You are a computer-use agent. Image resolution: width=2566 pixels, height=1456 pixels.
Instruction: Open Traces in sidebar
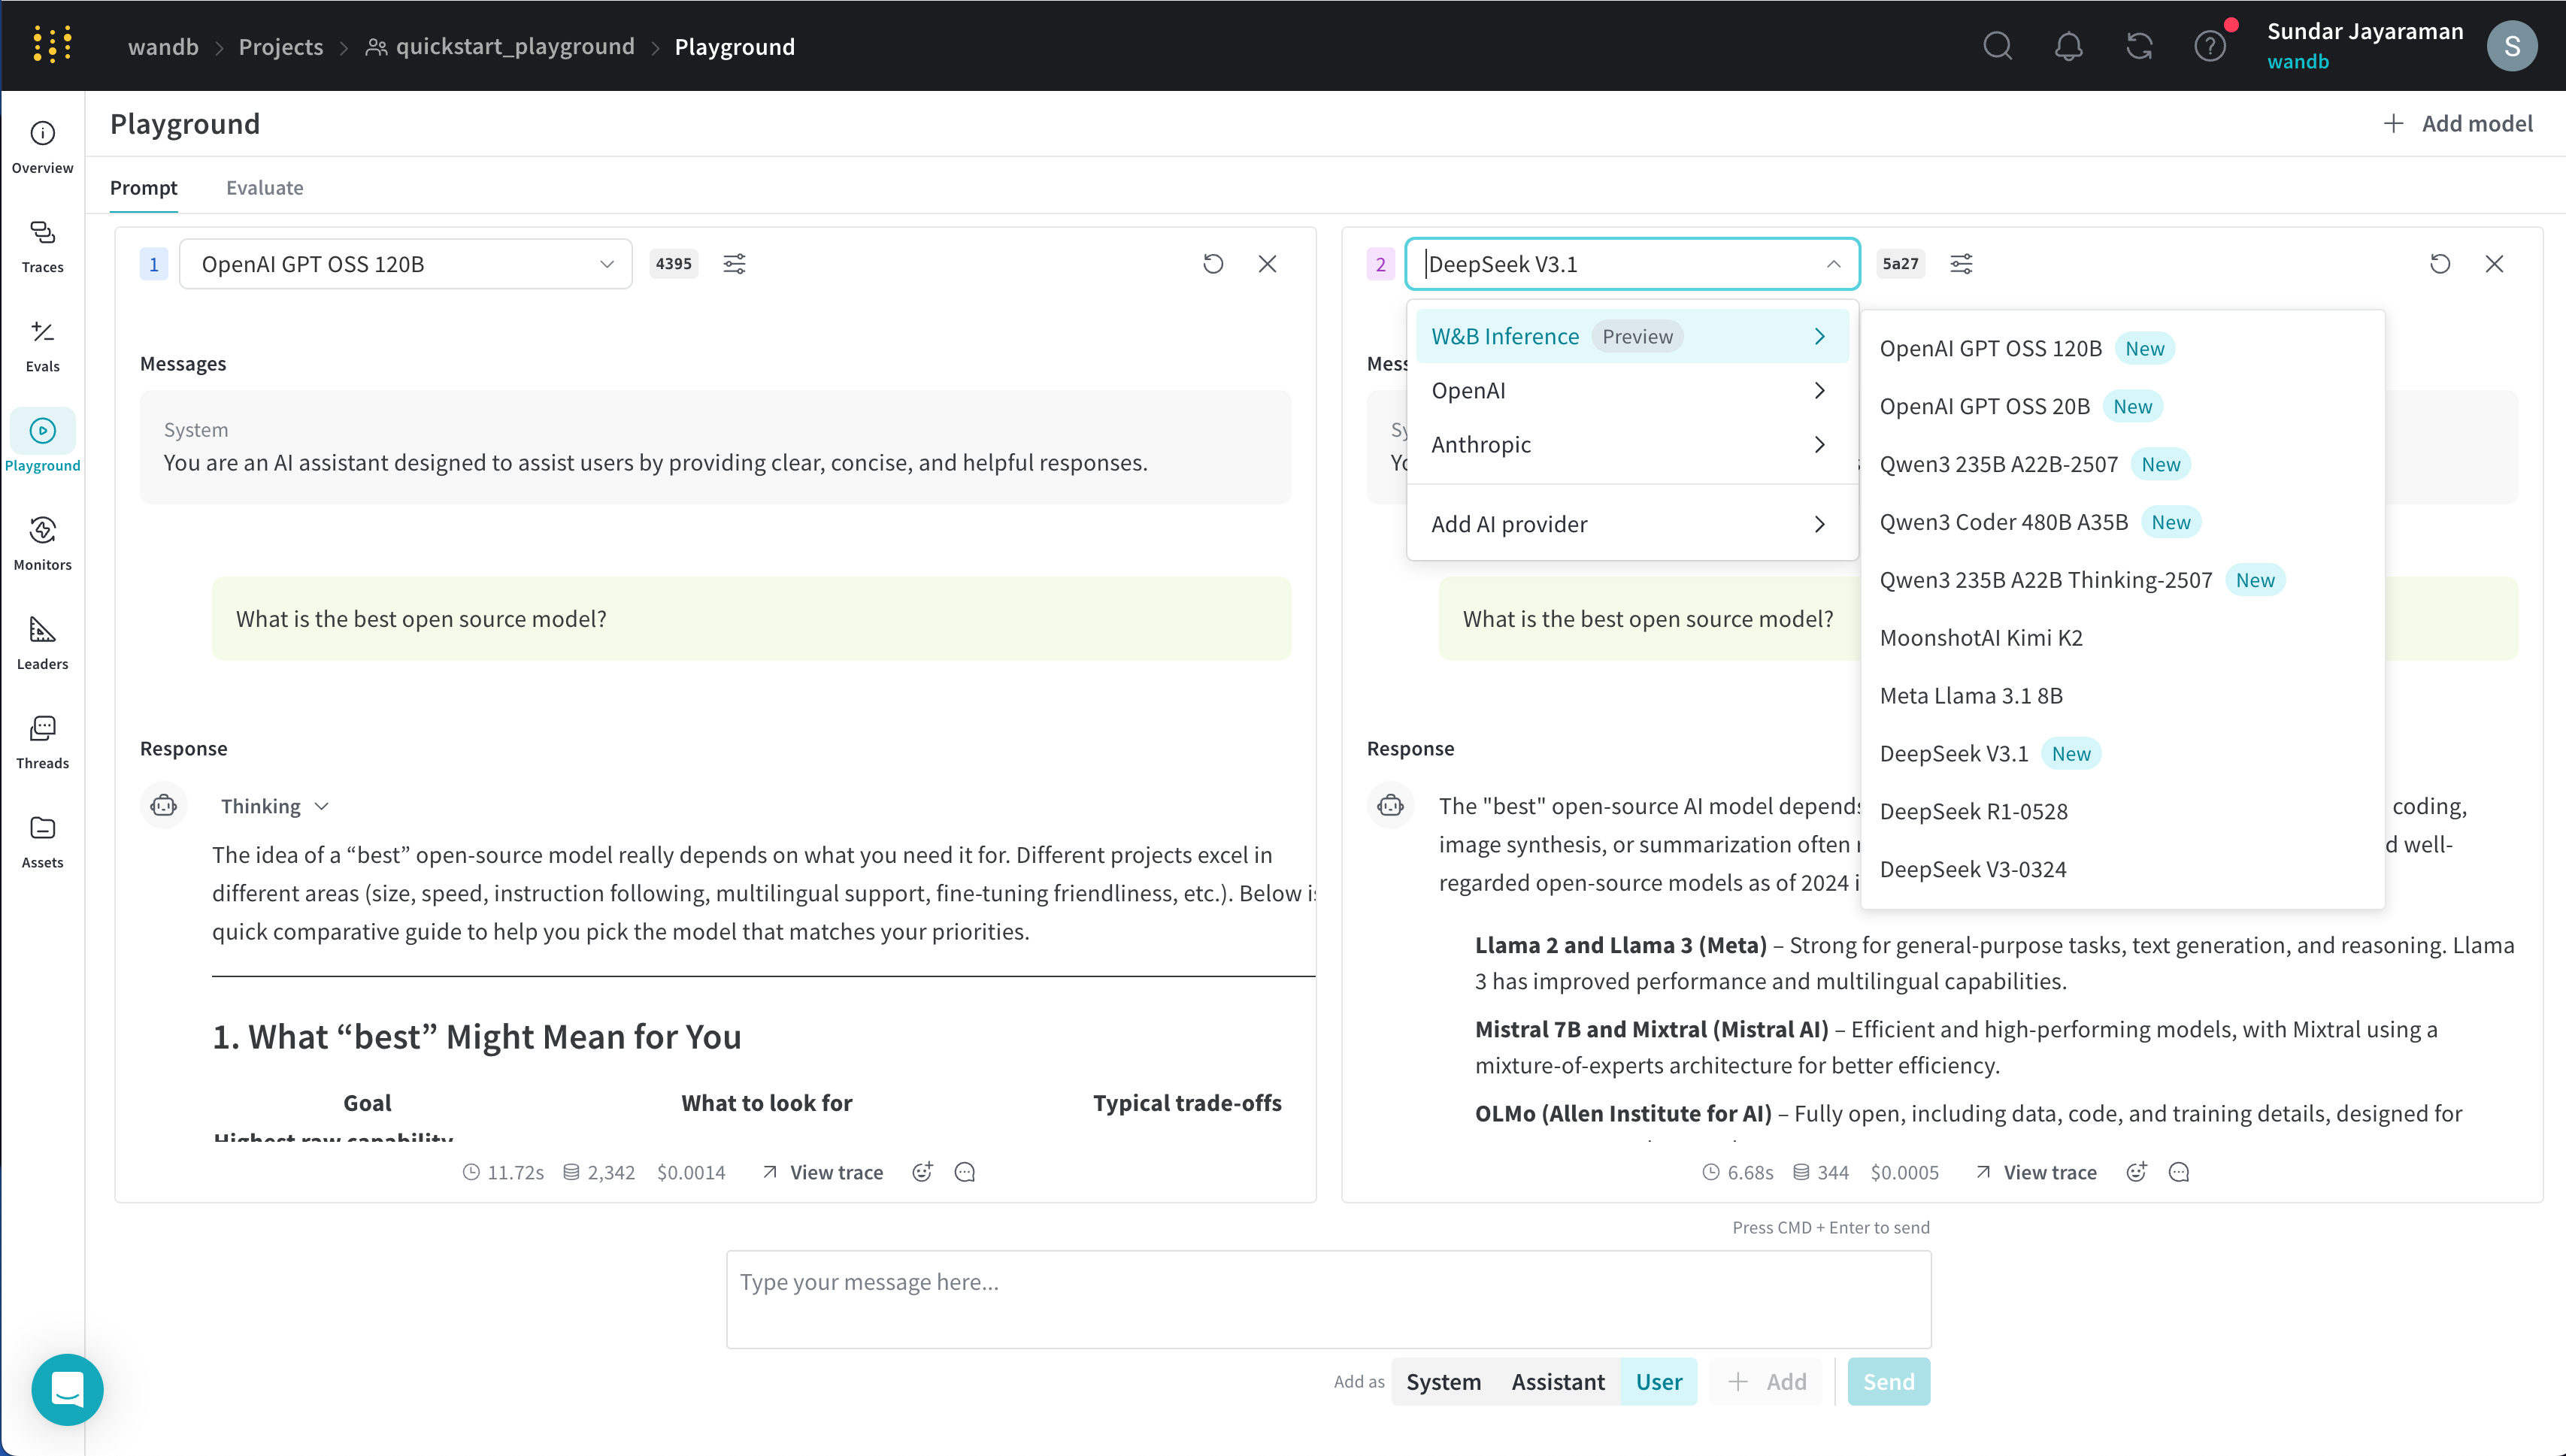[x=42, y=247]
